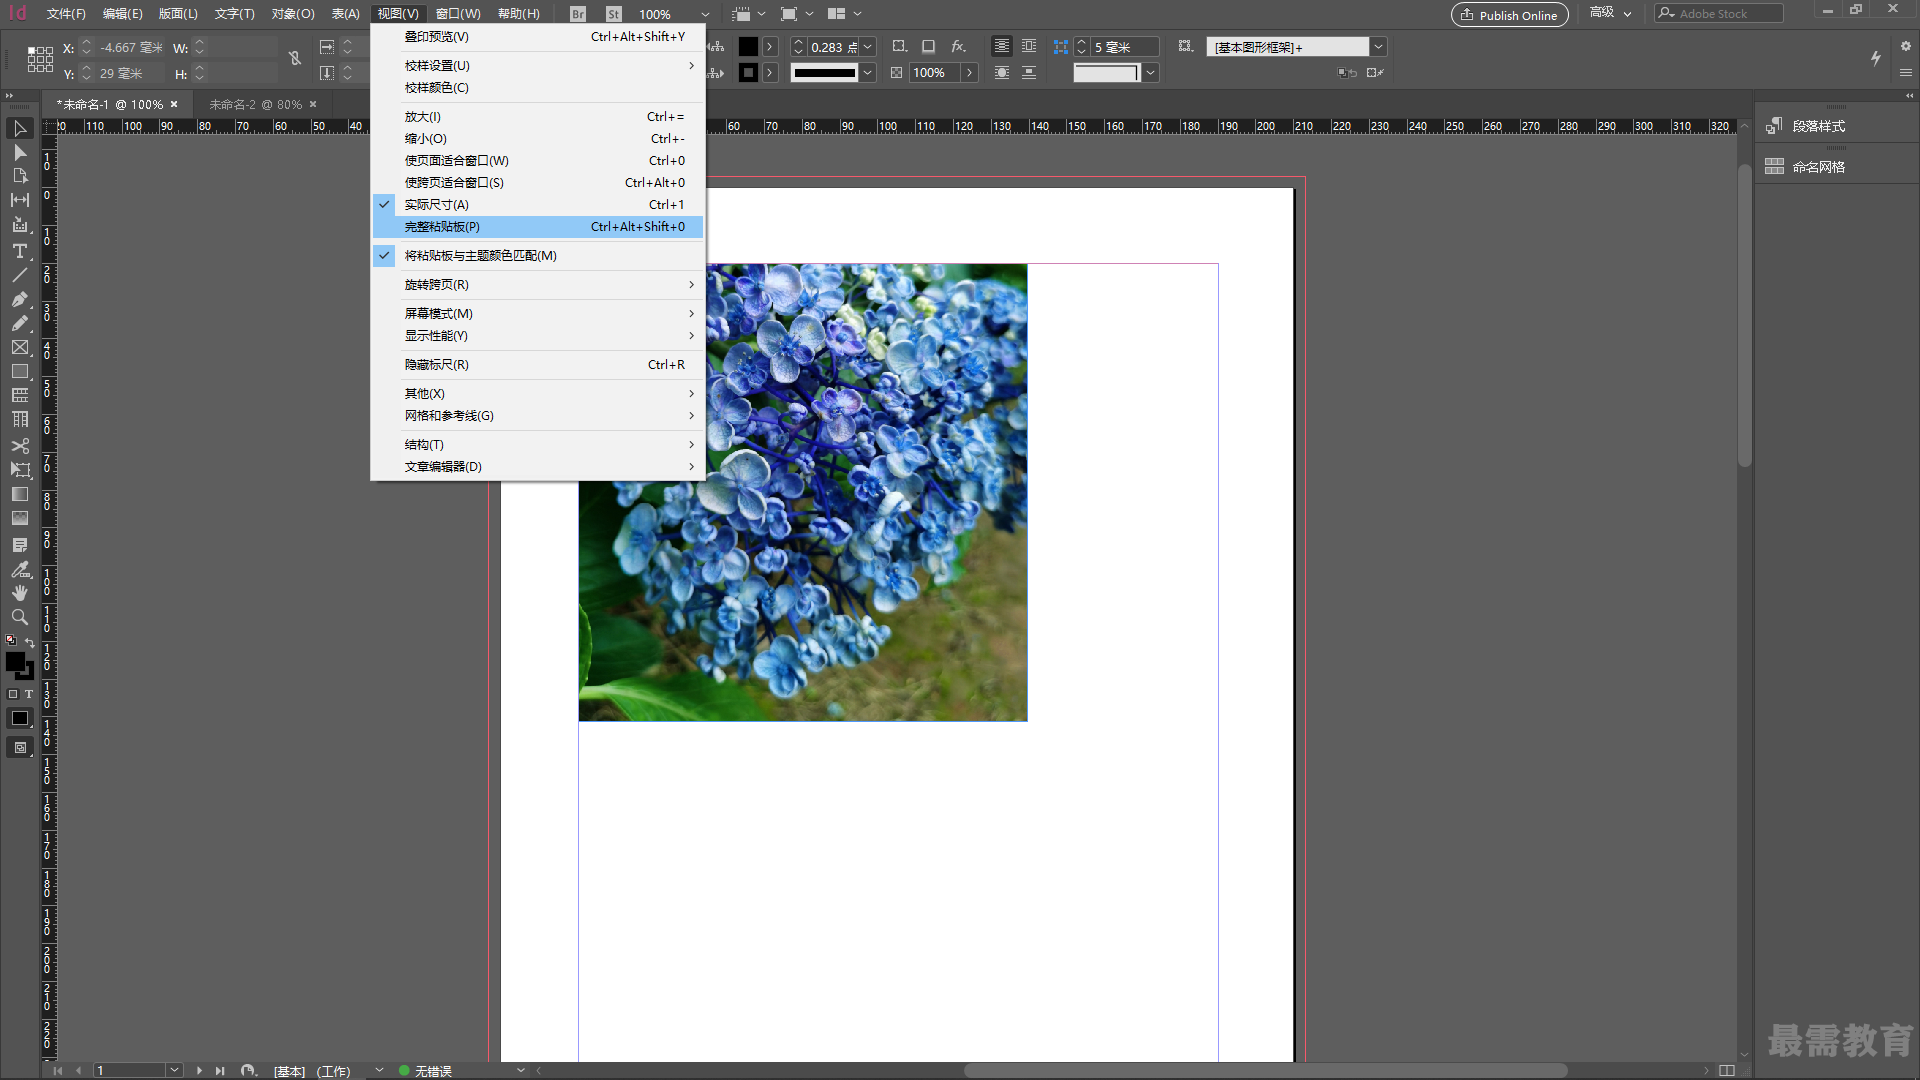Open workspace switcher dropdown
This screenshot has width=1920, height=1080.
click(x=1610, y=13)
